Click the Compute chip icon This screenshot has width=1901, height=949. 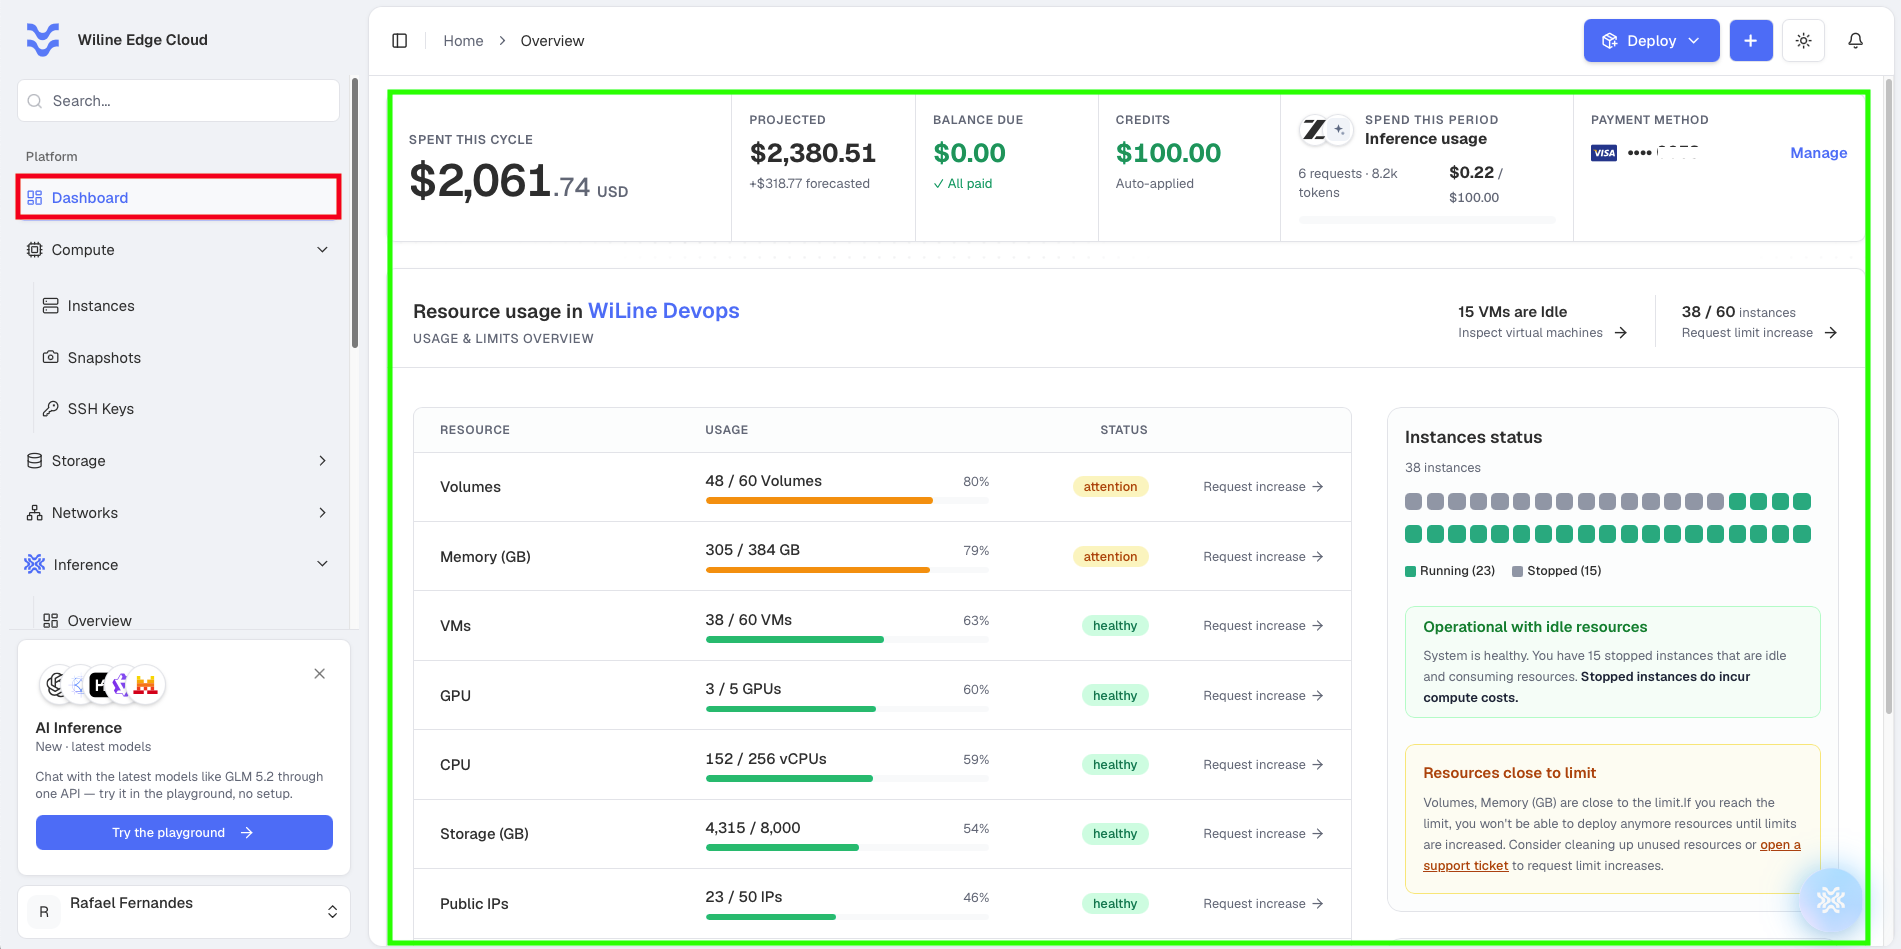35,250
